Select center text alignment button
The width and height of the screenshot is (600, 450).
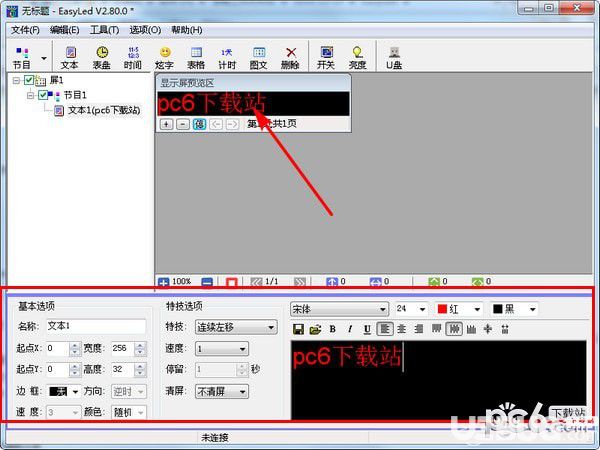pyautogui.click(x=402, y=329)
